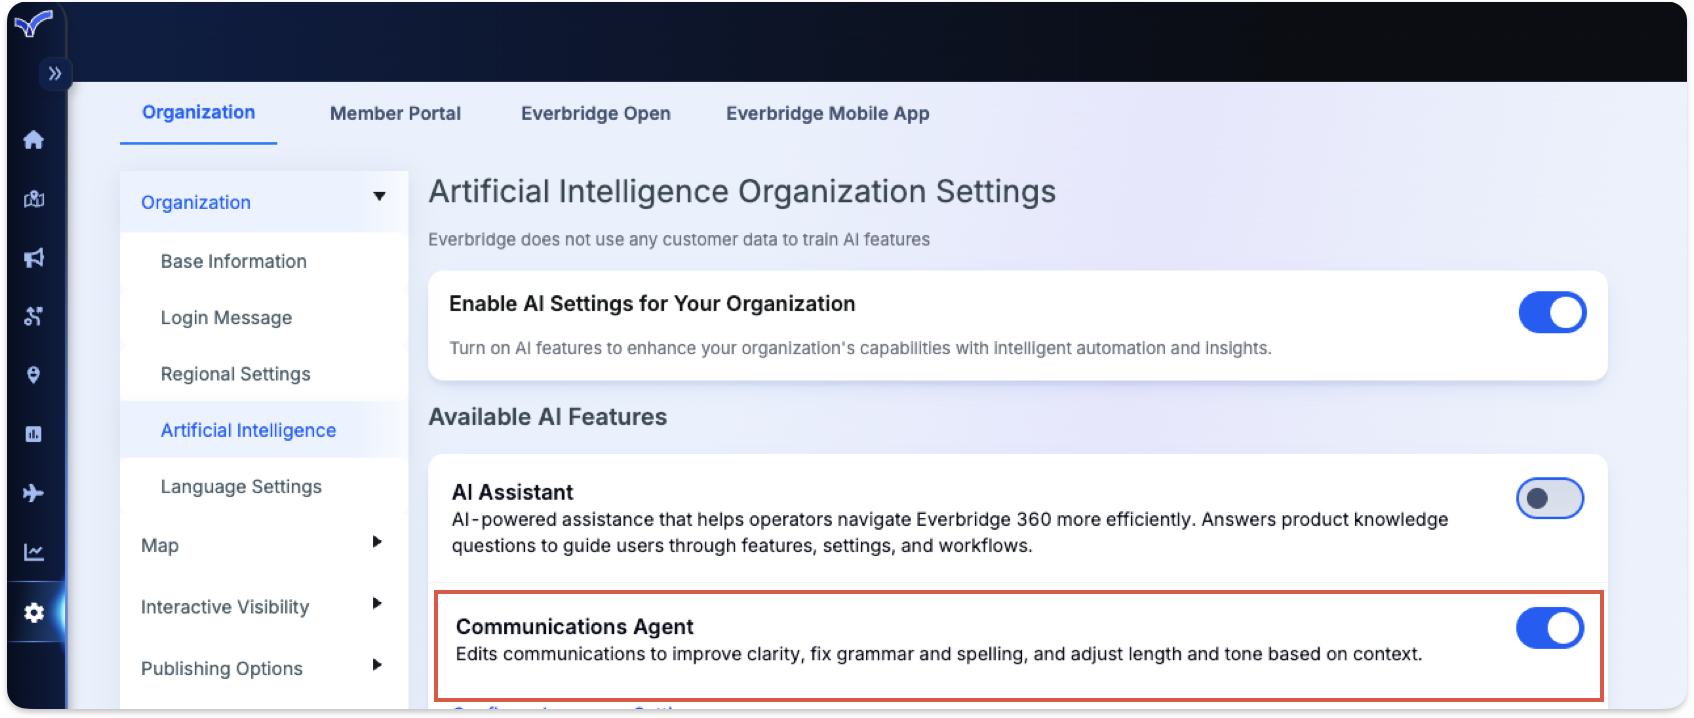Screen dimensions: 1694x718
Task: Collapse the Organization section dropdown arrow
Action: click(379, 197)
